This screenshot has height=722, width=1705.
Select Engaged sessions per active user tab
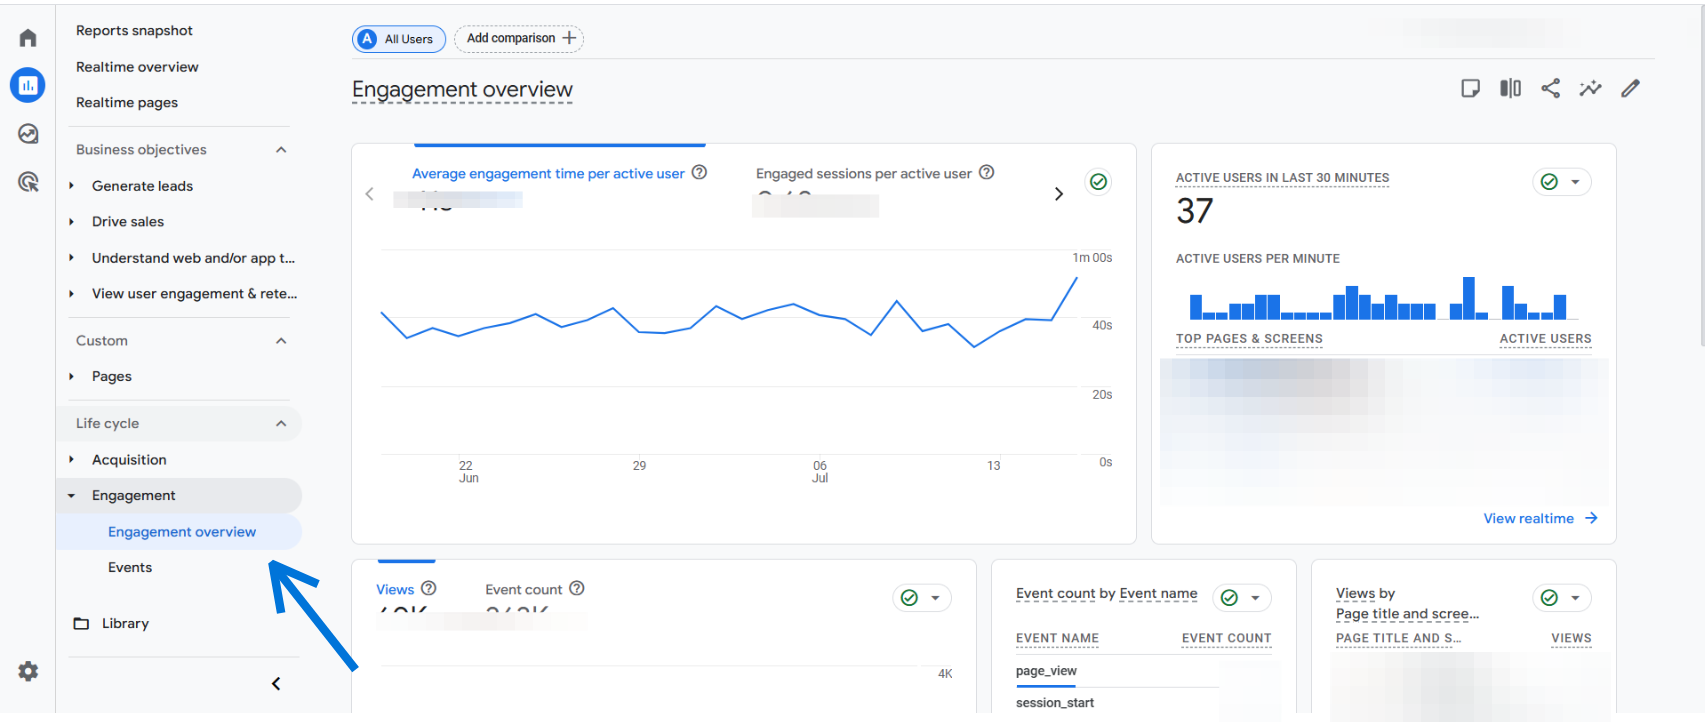(864, 174)
